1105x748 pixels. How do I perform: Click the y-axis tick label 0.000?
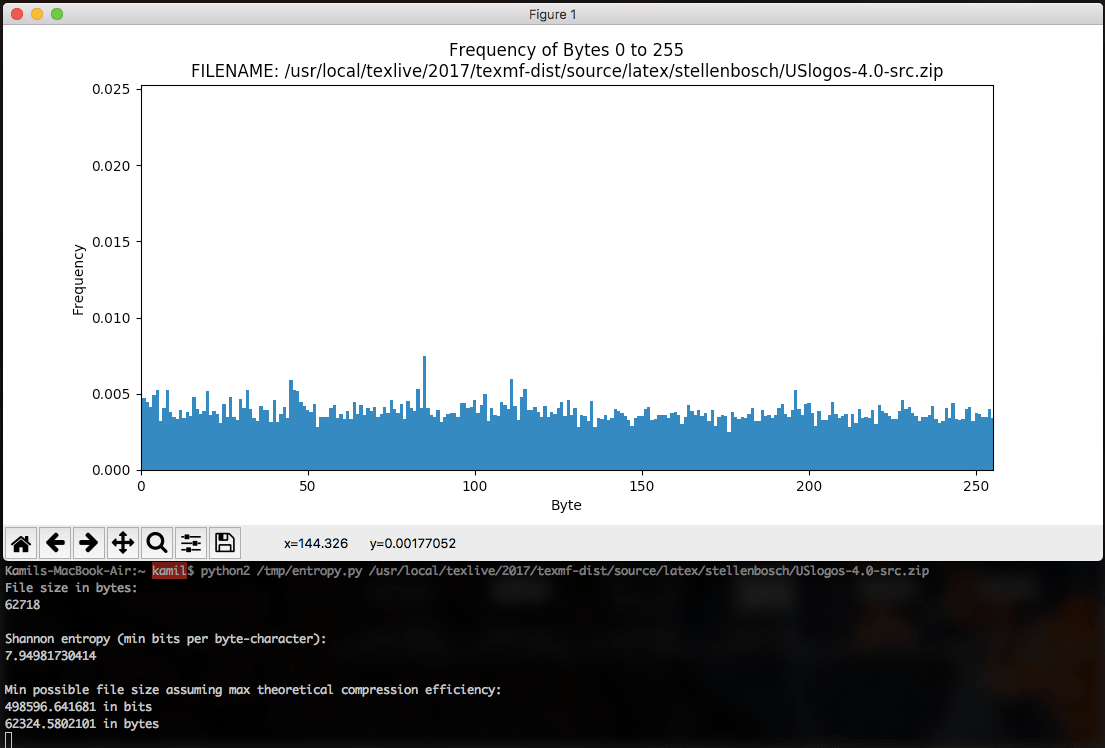point(111,470)
